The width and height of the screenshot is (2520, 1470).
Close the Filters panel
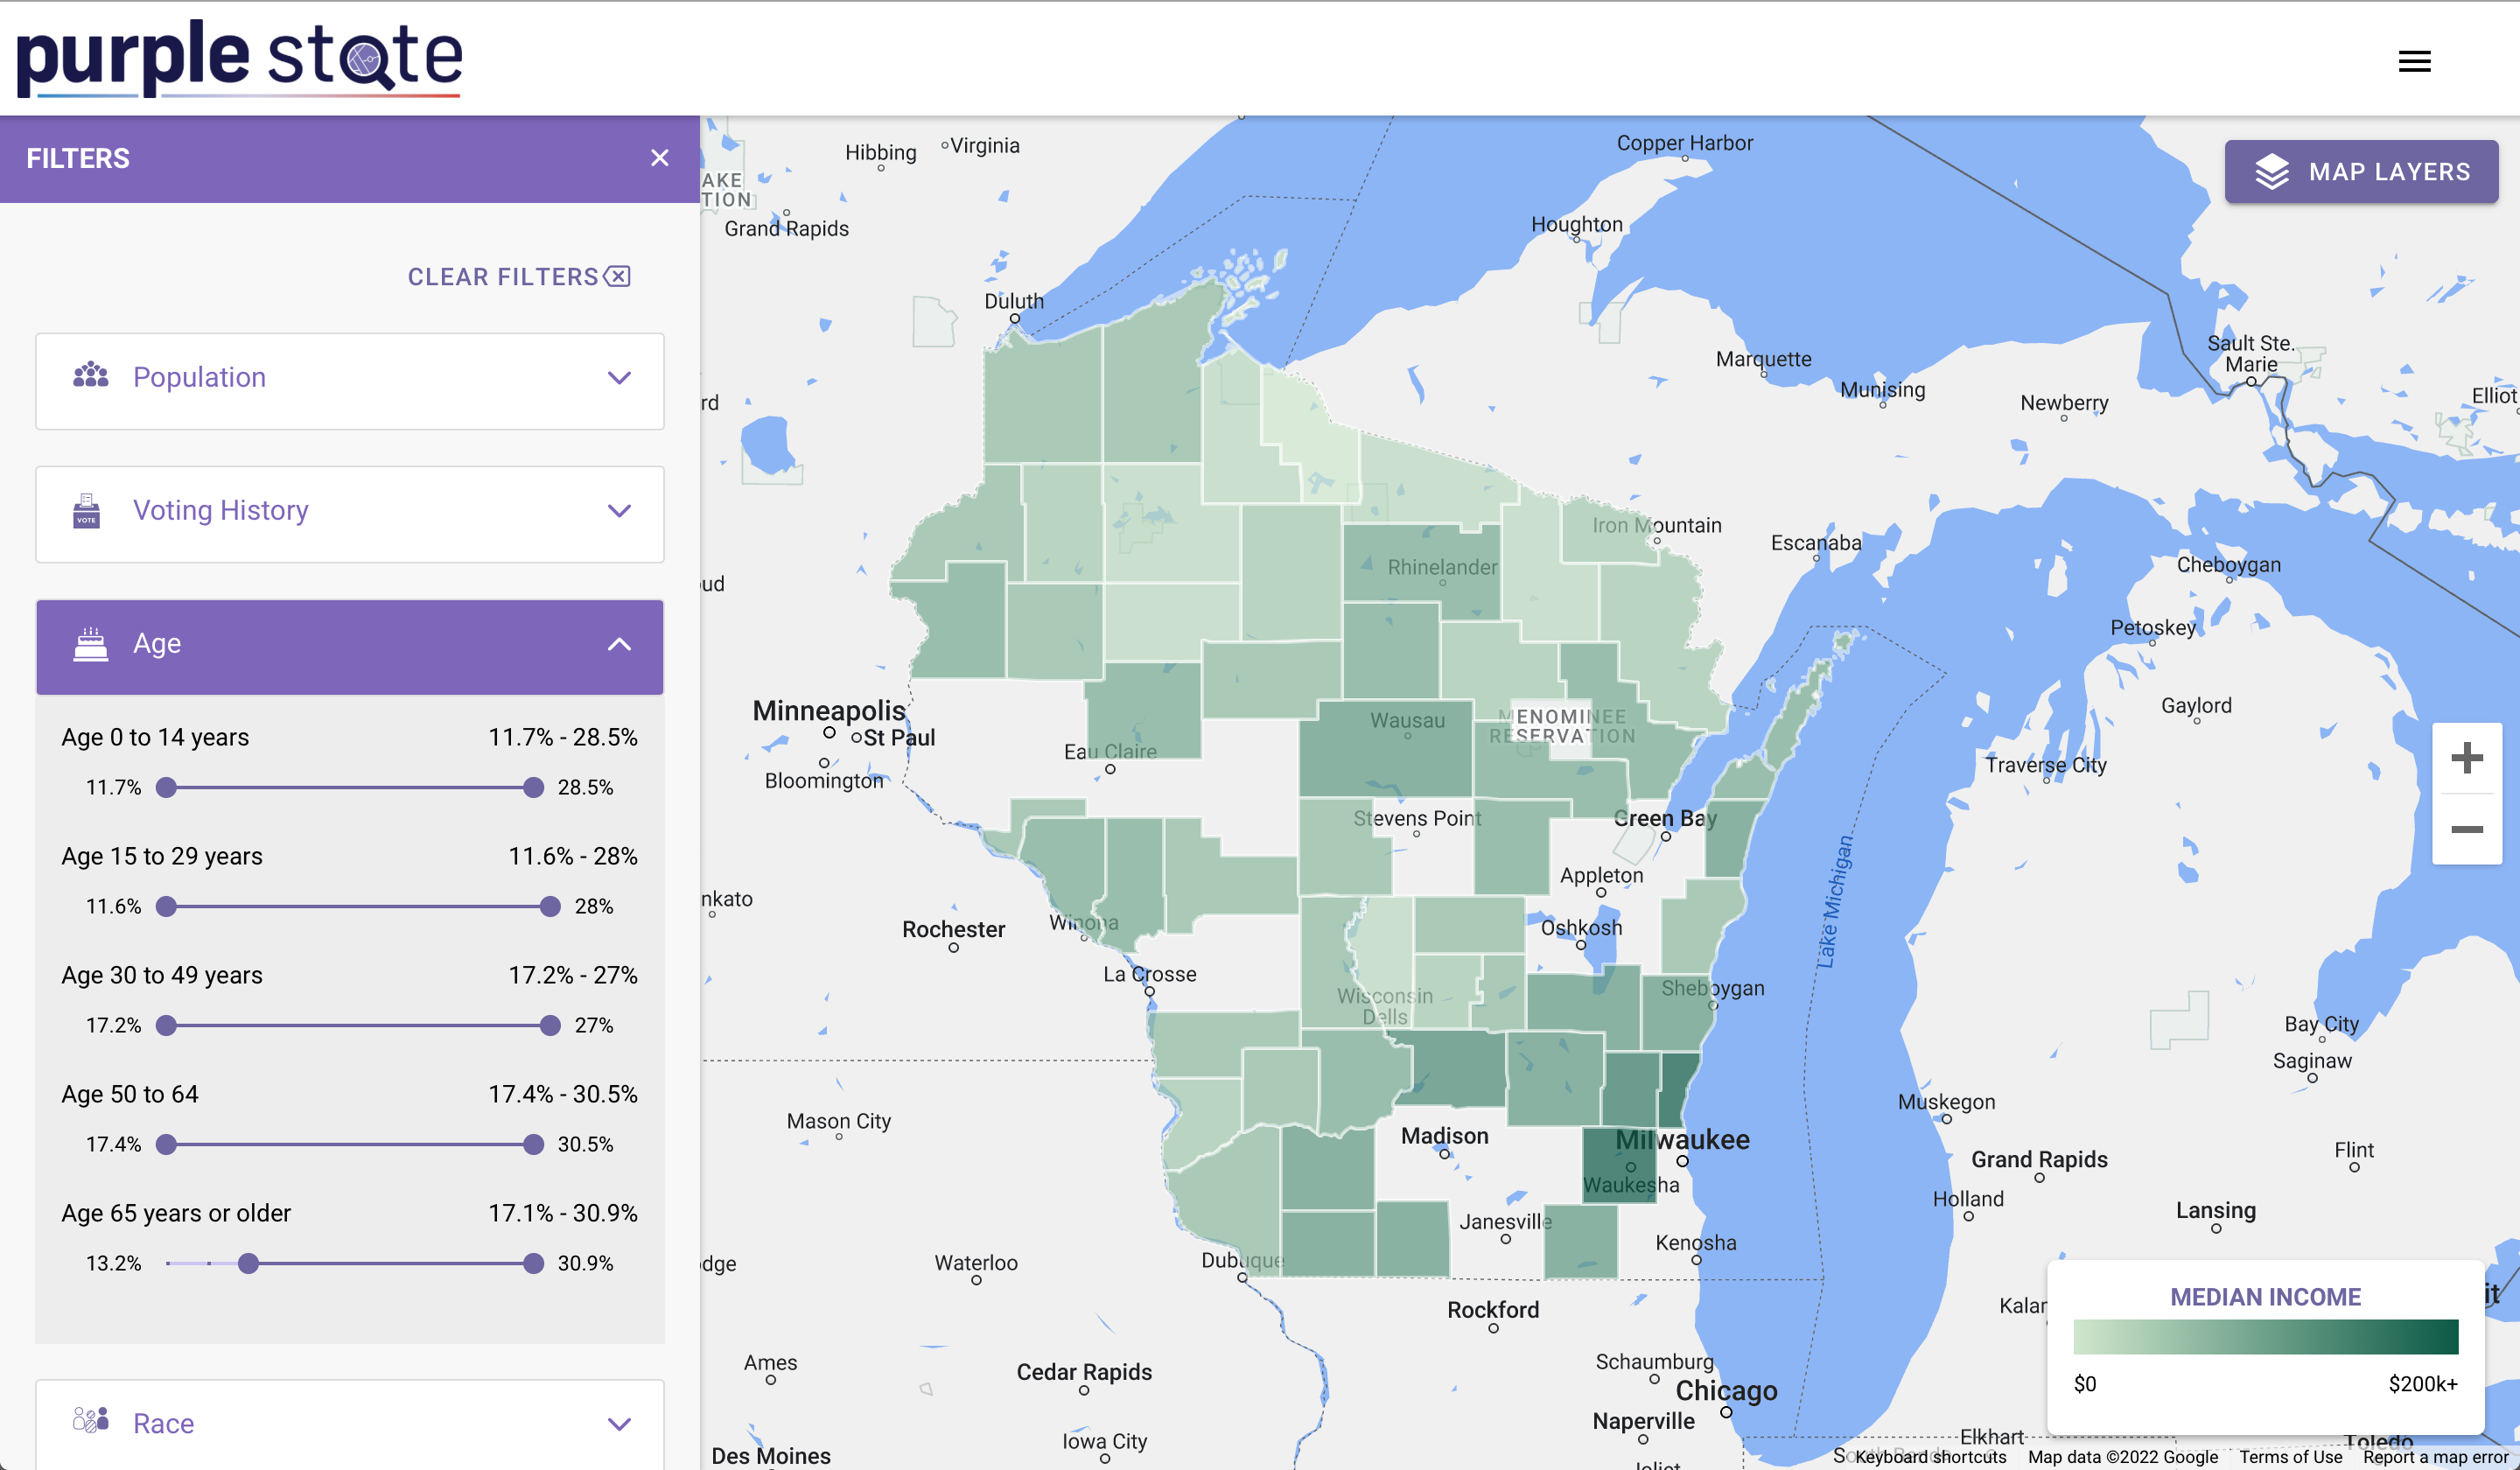click(x=659, y=158)
